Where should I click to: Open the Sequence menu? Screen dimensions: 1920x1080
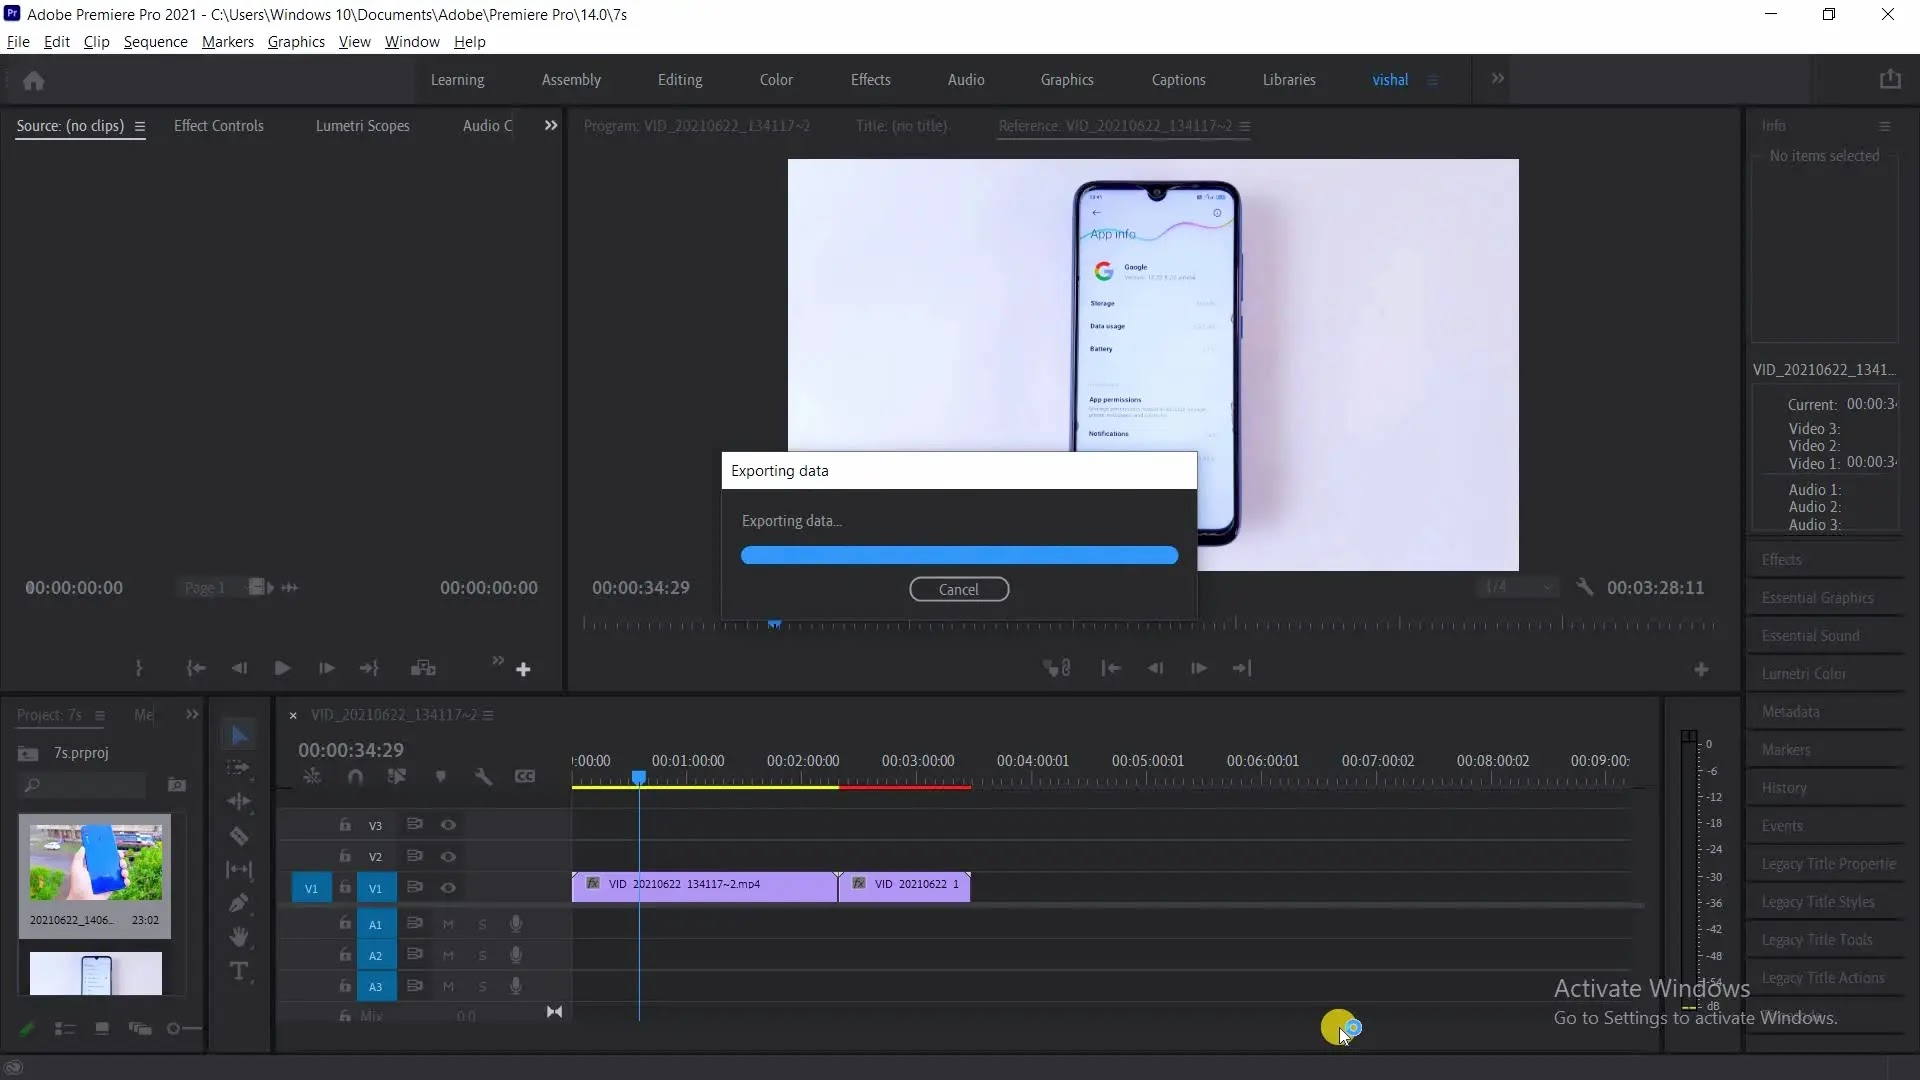click(x=155, y=42)
